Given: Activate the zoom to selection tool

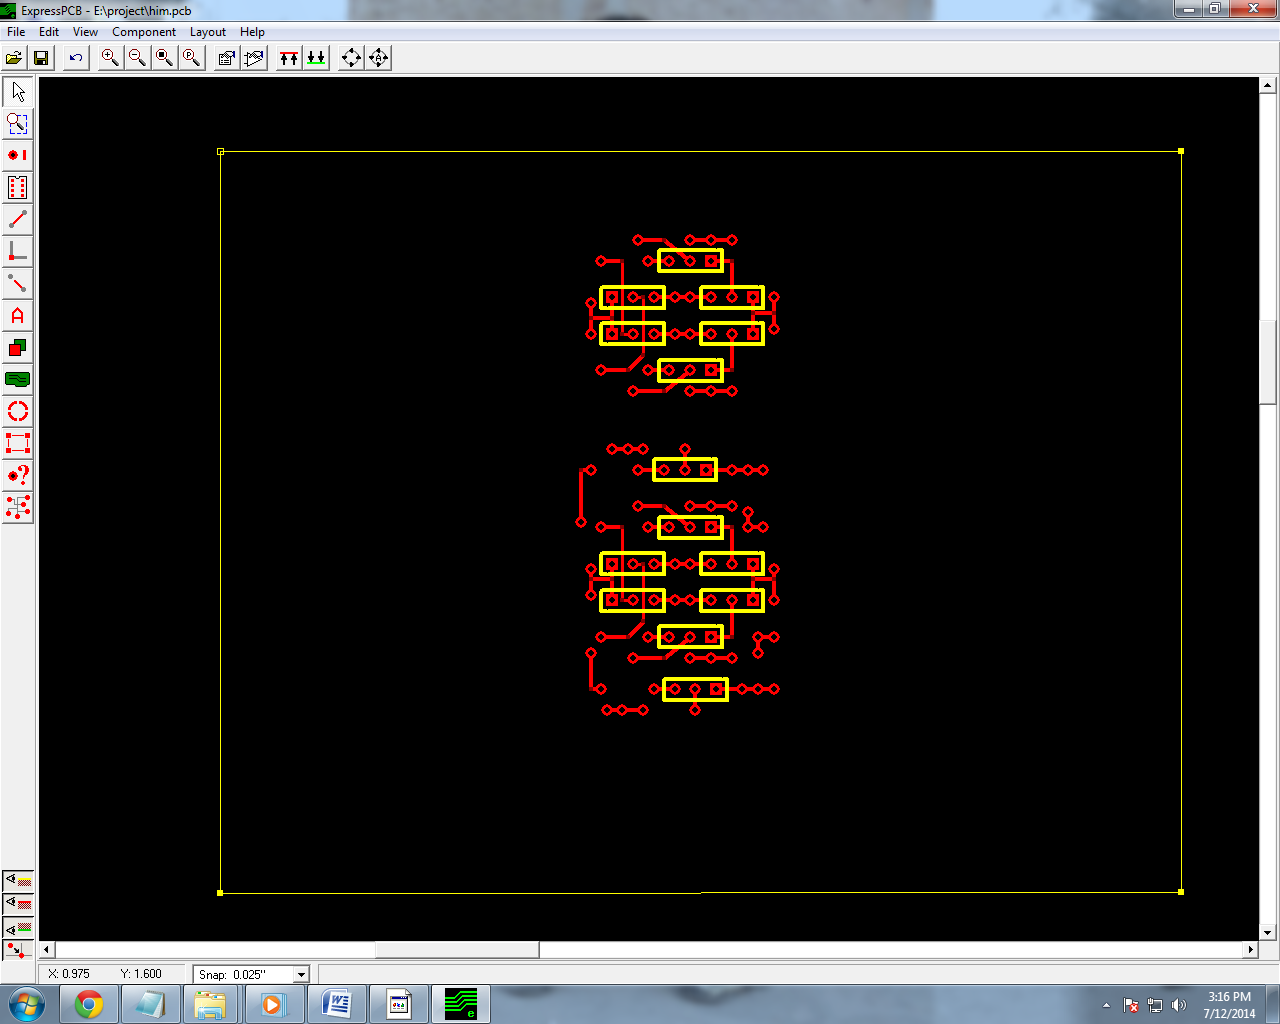Looking at the screenshot, I should click(x=16, y=123).
